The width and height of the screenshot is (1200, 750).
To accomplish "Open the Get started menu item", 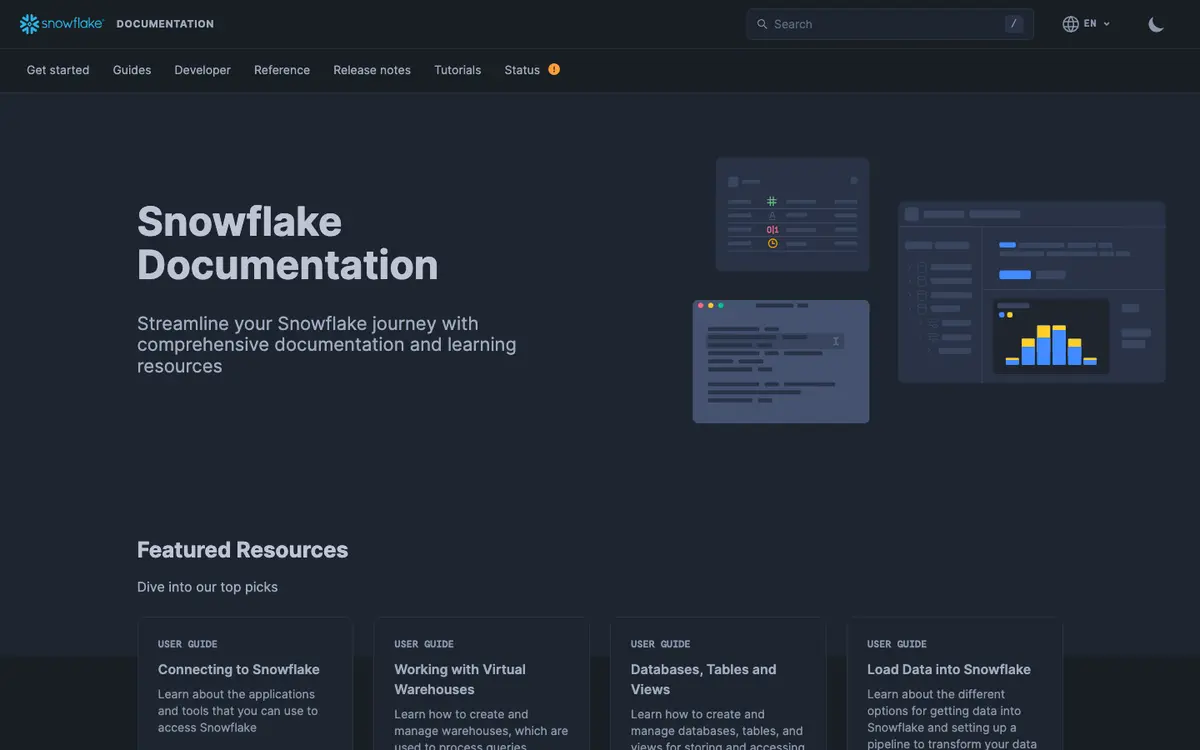I will tap(58, 70).
